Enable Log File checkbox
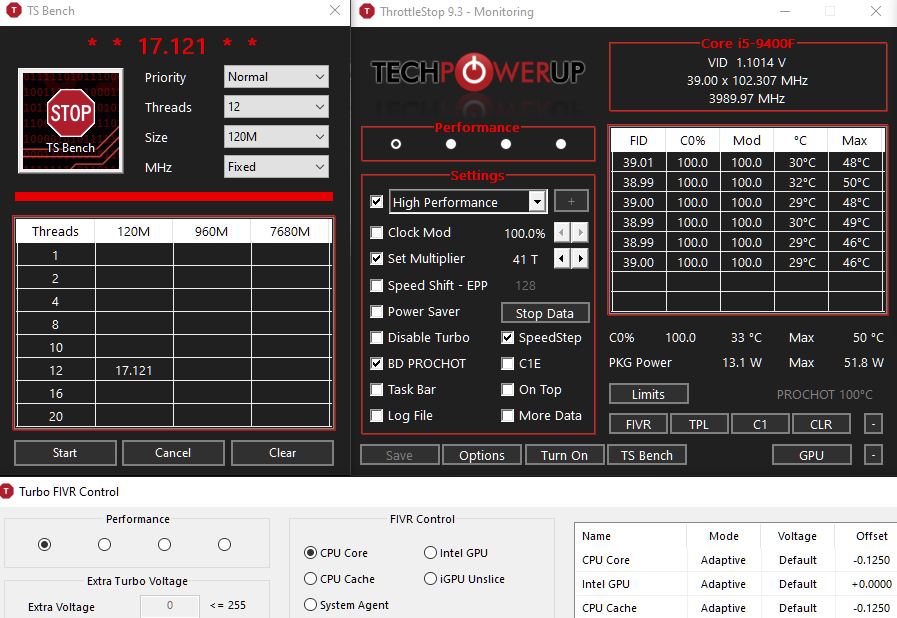Image resolution: width=897 pixels, height=618 pixels. [376, 415]
